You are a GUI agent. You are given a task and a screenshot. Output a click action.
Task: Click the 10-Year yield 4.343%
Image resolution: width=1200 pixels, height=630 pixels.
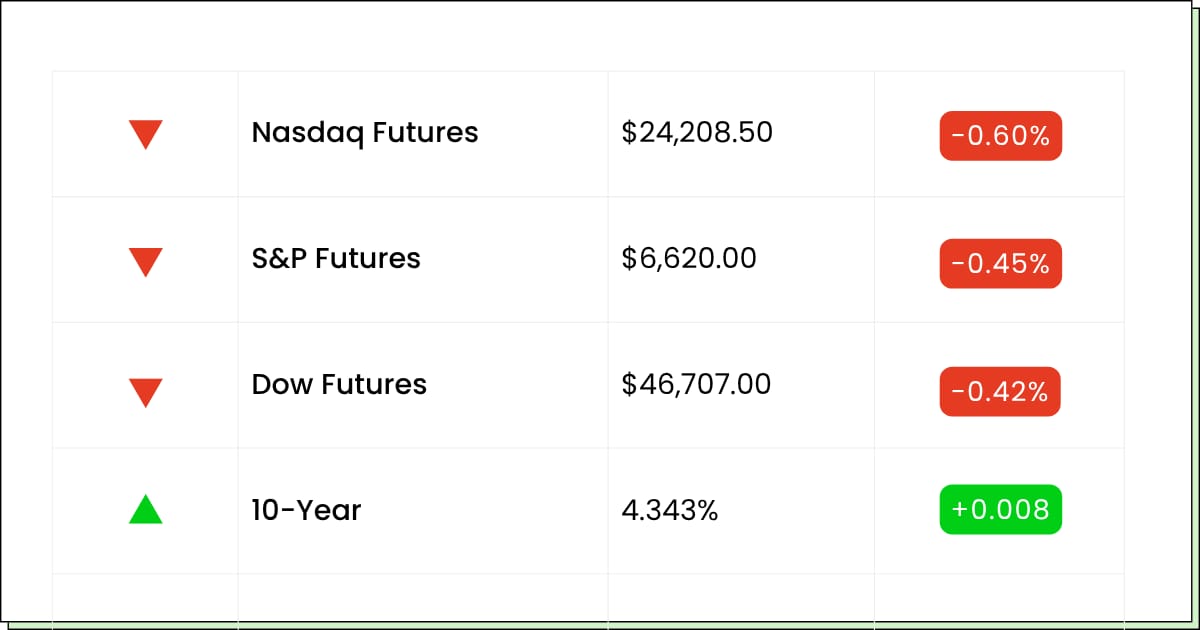click(x=670, y=511)
